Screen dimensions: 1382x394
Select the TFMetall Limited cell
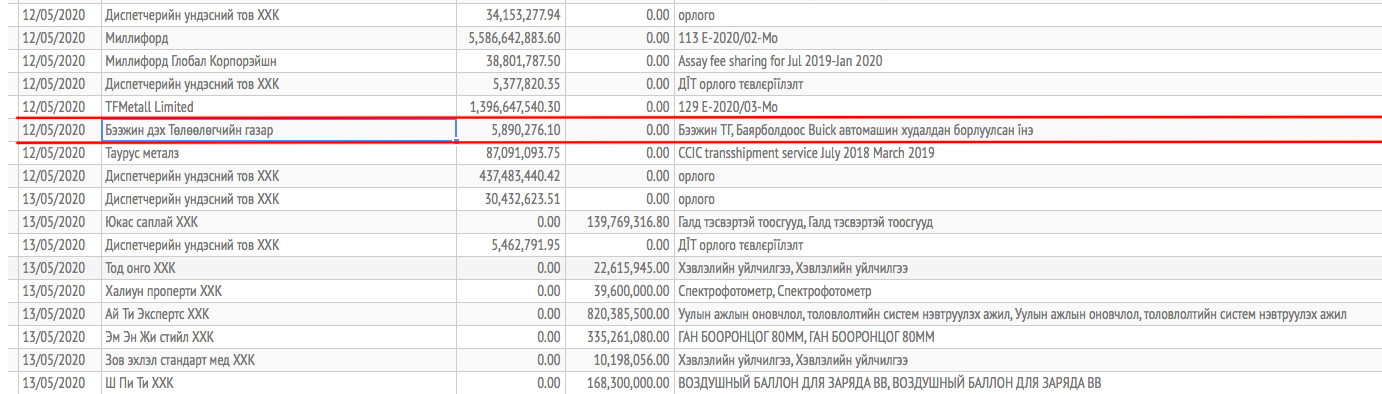coord(278,106)
